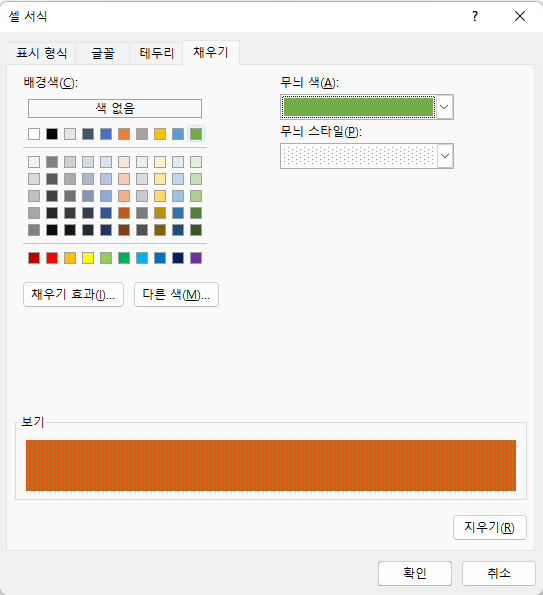The height and width of the screenshot is (595, 543).
Task: Switch to the 테두리 tab
Action: click(156, 53)
